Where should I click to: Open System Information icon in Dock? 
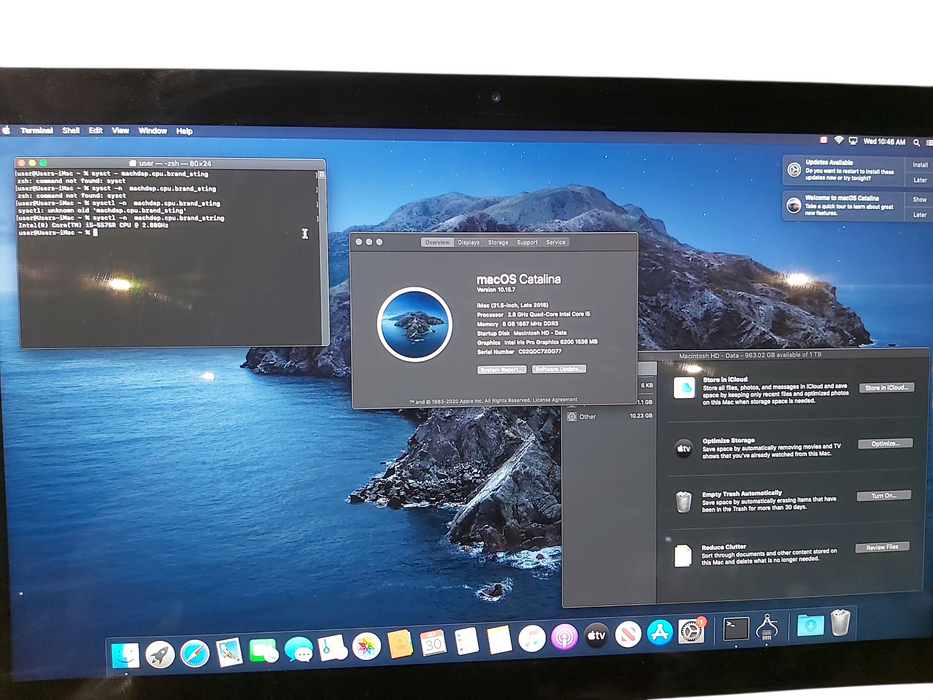click(767, 627)
